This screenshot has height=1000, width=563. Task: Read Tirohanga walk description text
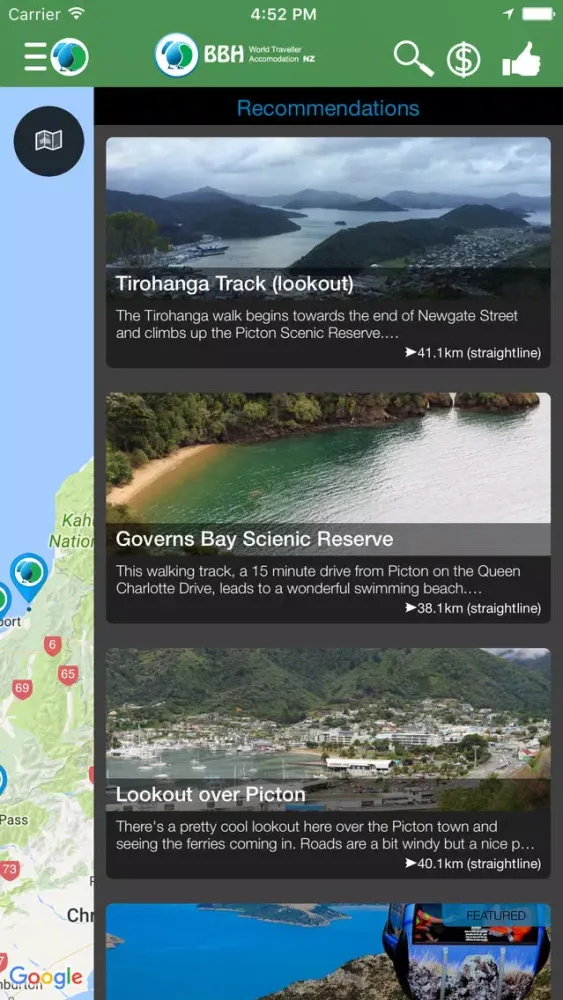[317, 324]
